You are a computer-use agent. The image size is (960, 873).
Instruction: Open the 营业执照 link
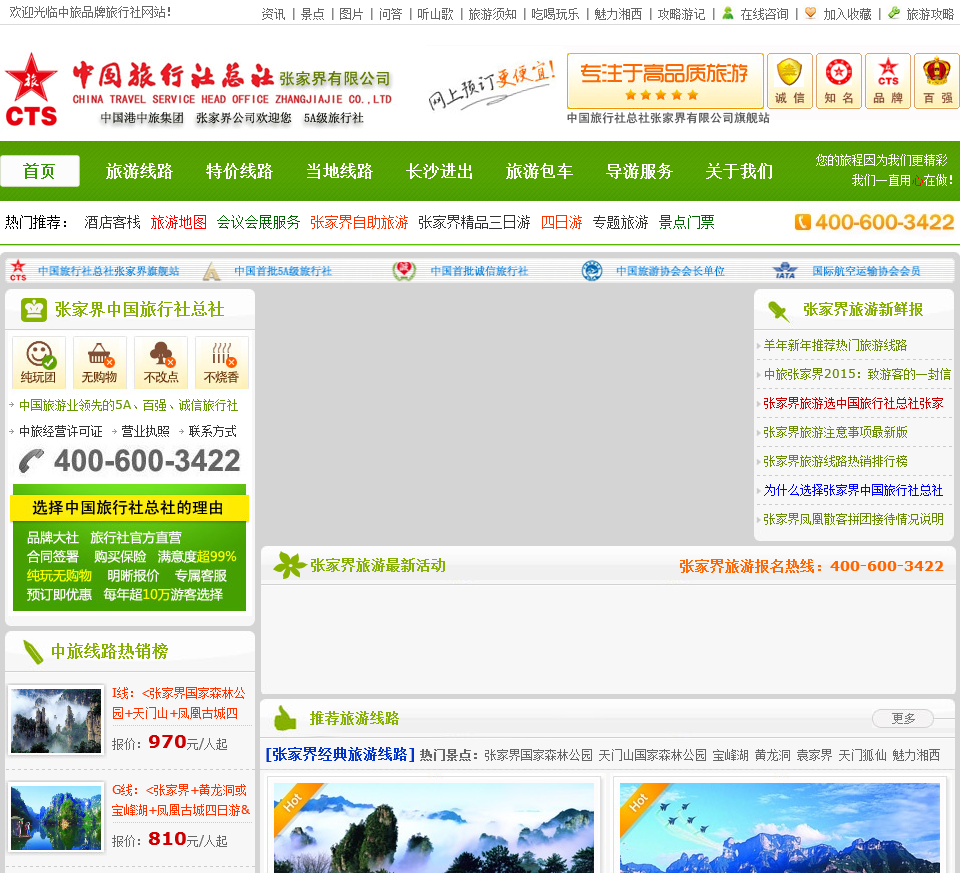tap(145, 432)
